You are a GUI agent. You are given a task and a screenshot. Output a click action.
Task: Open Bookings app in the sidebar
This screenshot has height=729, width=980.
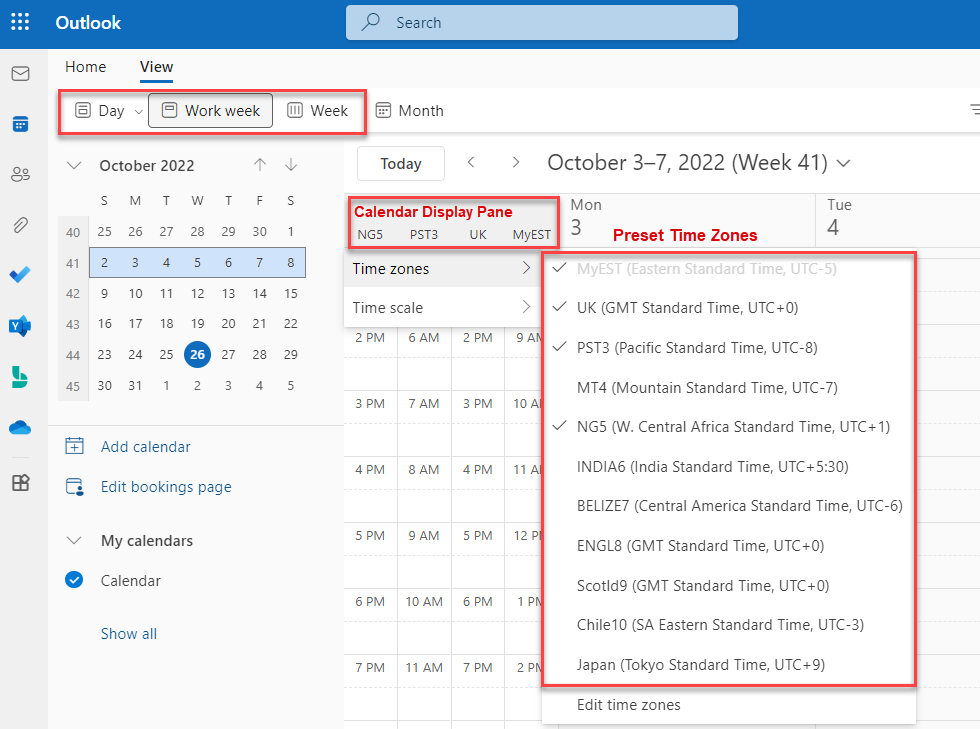click(x=20, y=377)
